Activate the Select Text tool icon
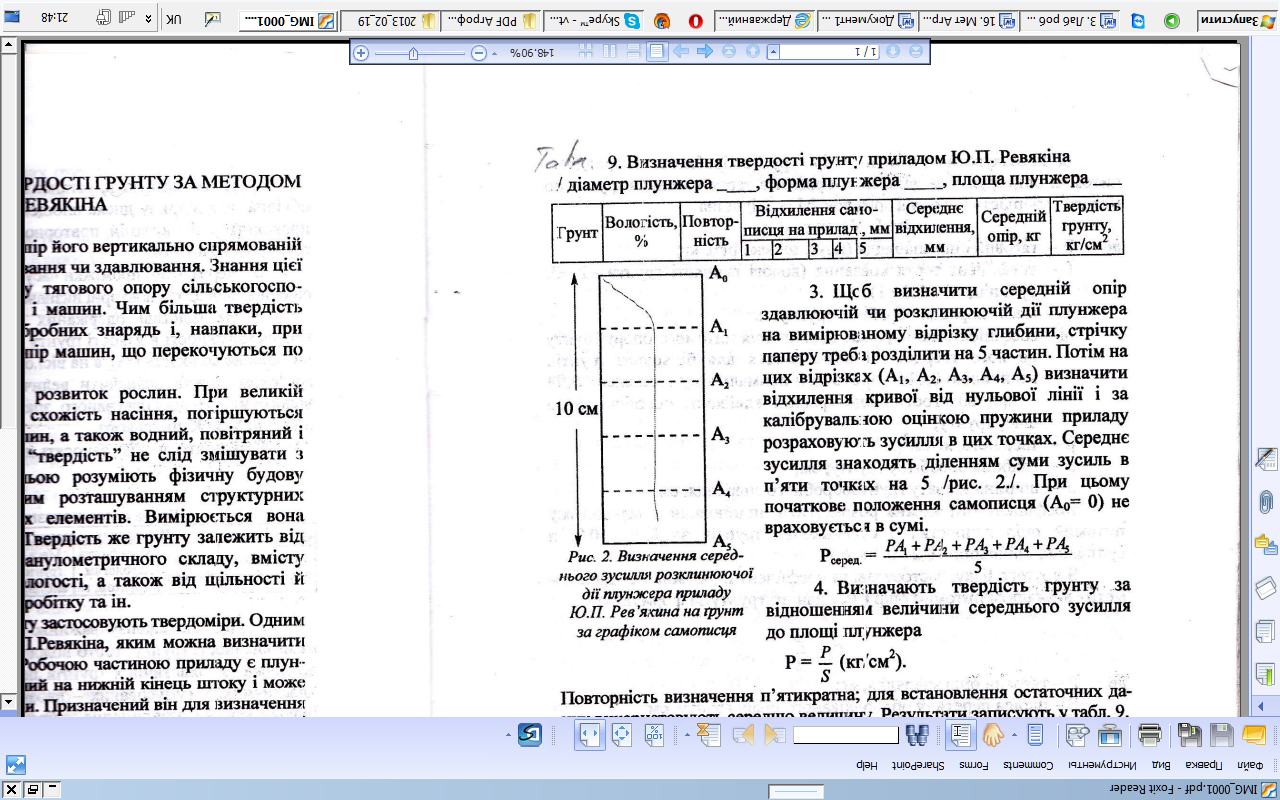1280x800 pixels. coord(960,735)
